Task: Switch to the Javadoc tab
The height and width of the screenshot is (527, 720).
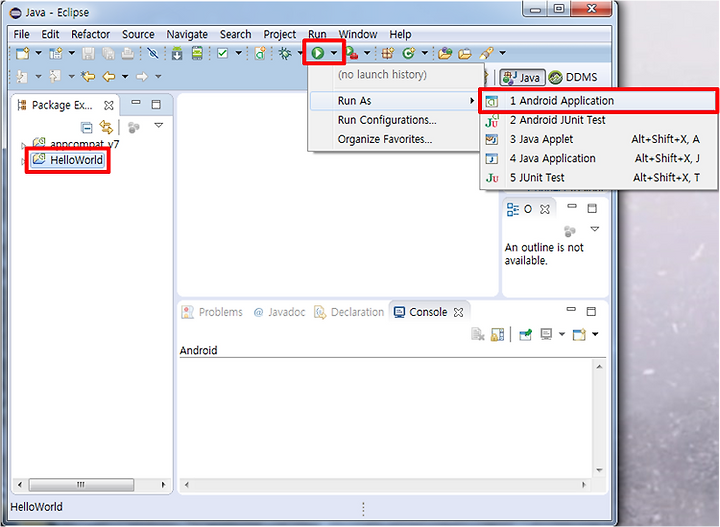Action: pyautogui.click(x=279, y=312)
